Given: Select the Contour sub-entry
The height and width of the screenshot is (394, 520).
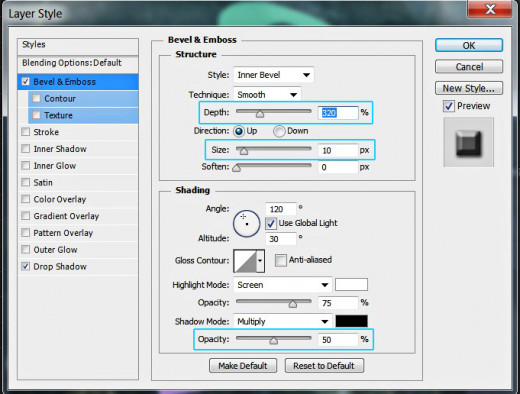Looking at the screenshot, I should click(x=83, y=99).
